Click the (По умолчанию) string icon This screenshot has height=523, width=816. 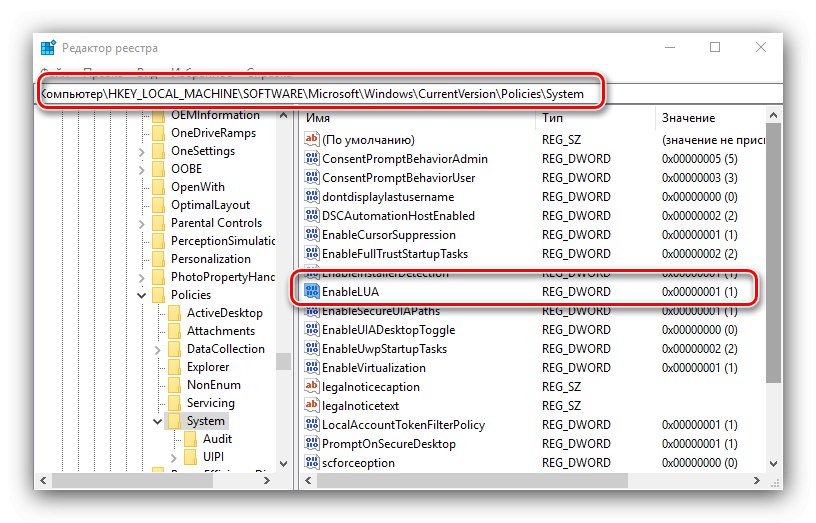pyautogui.click(x=312, y=139)
